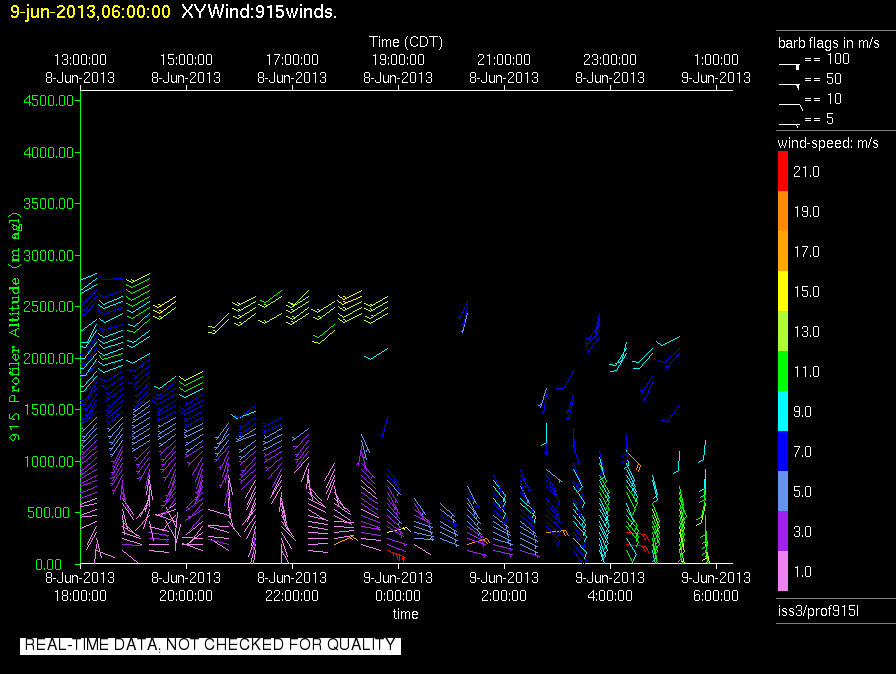
Task: Click the '8-Jun-2013 22:00:00' bottom axis tick
Action: (292, 587)
